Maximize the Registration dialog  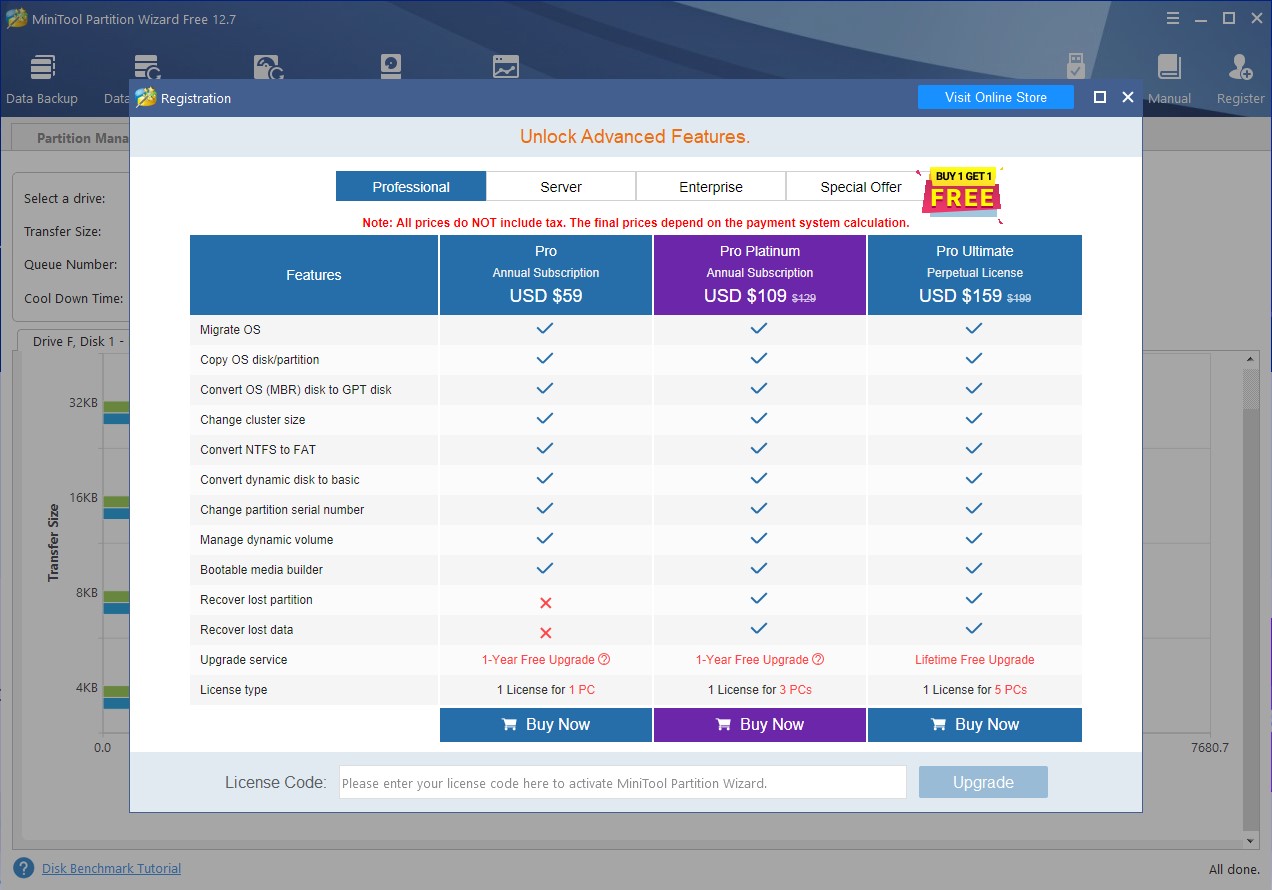pyautogui.click(x=1100, y=97)
